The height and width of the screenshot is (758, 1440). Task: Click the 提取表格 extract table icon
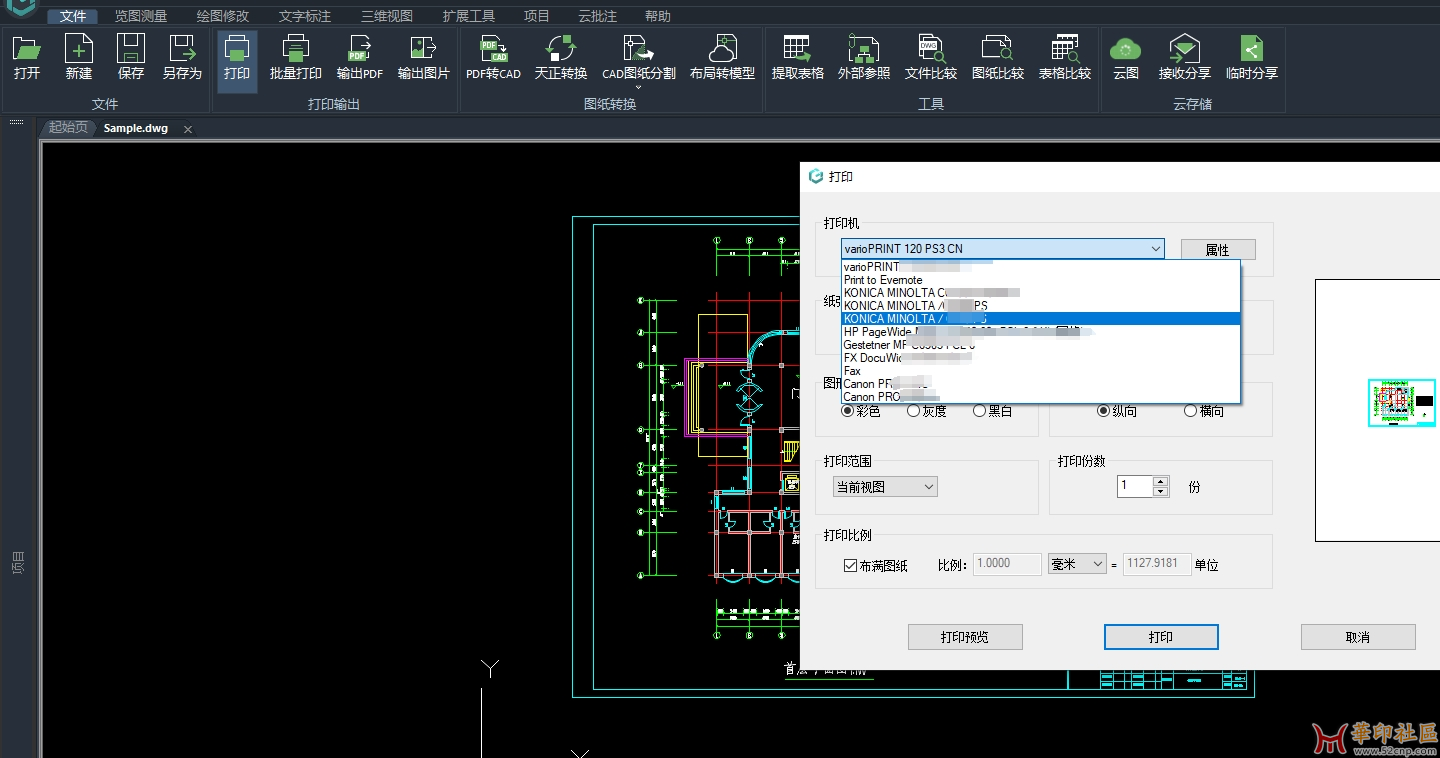click(x=798, y=48)
